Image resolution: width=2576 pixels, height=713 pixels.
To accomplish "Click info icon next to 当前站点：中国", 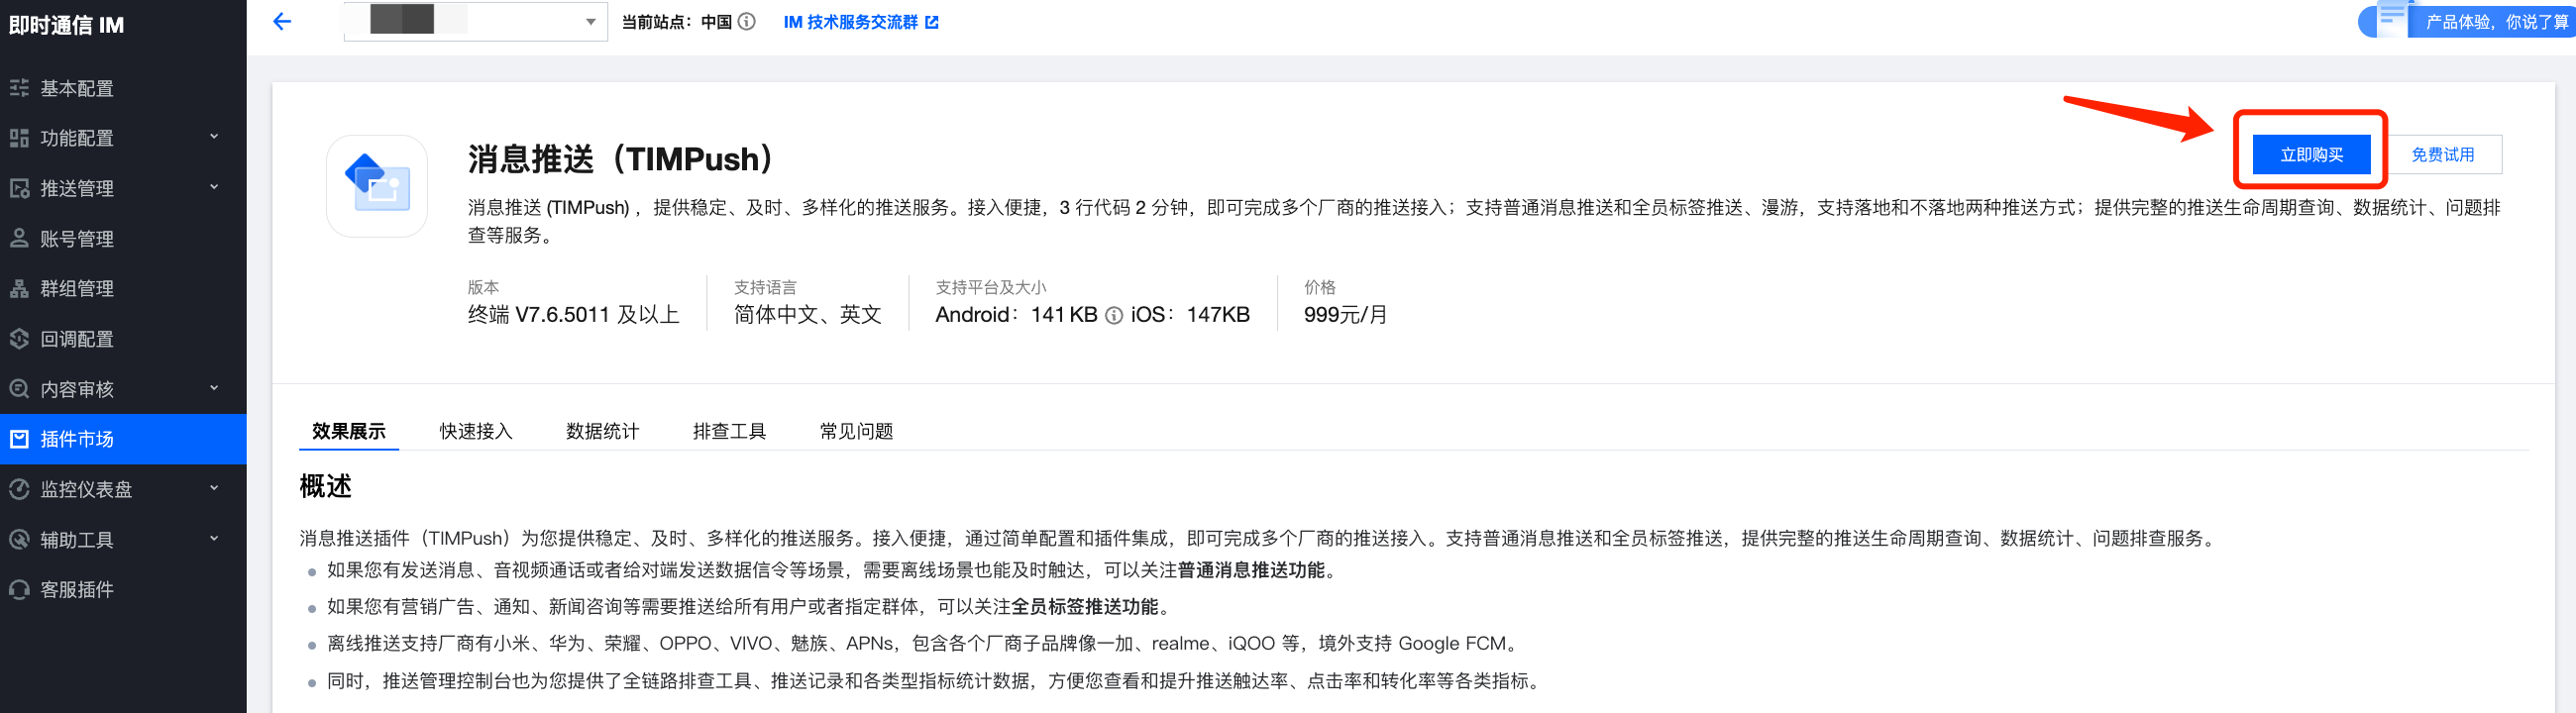I will coord(747,22).
